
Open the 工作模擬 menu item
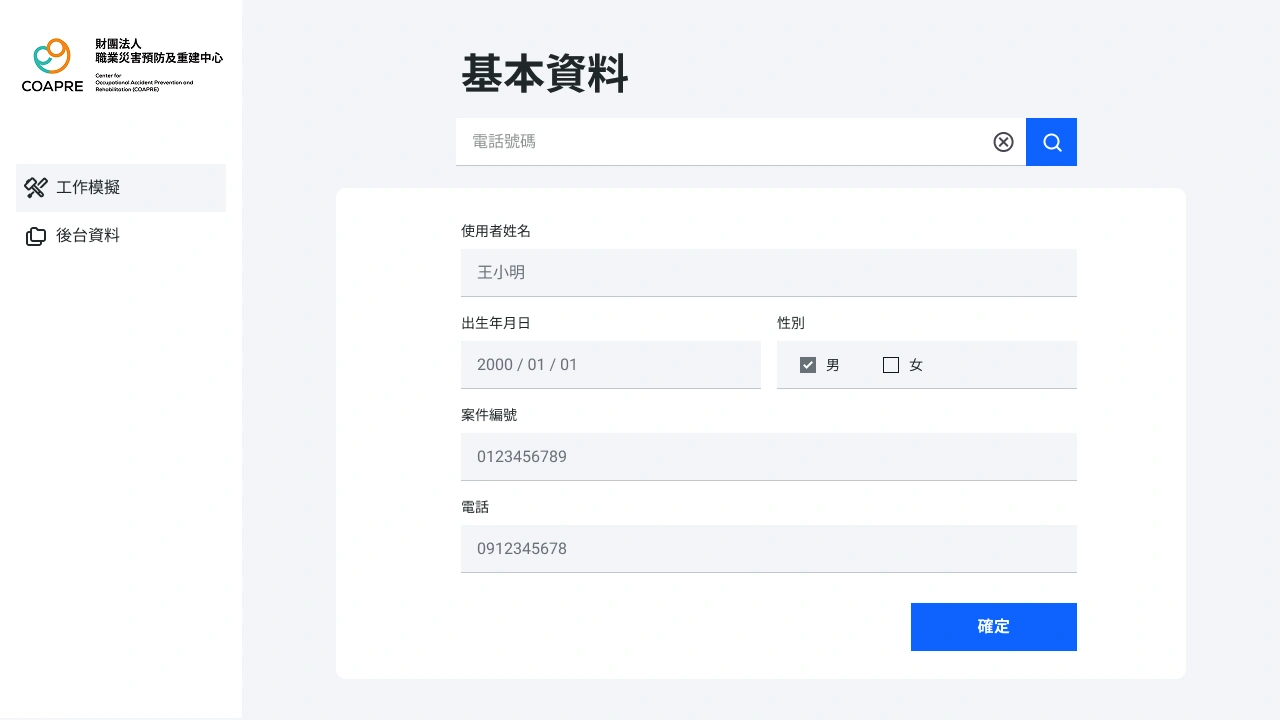[121, 188]
